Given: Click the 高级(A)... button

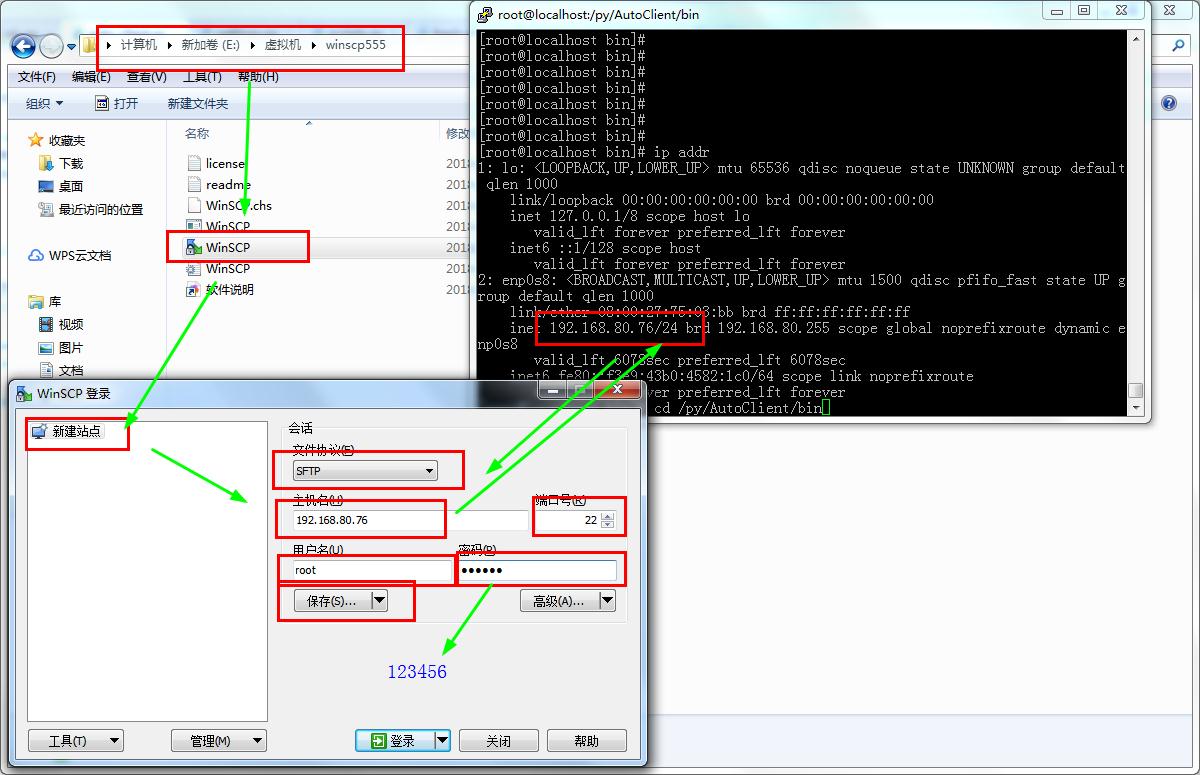Looking at the screenshot, I should point(559,601).
